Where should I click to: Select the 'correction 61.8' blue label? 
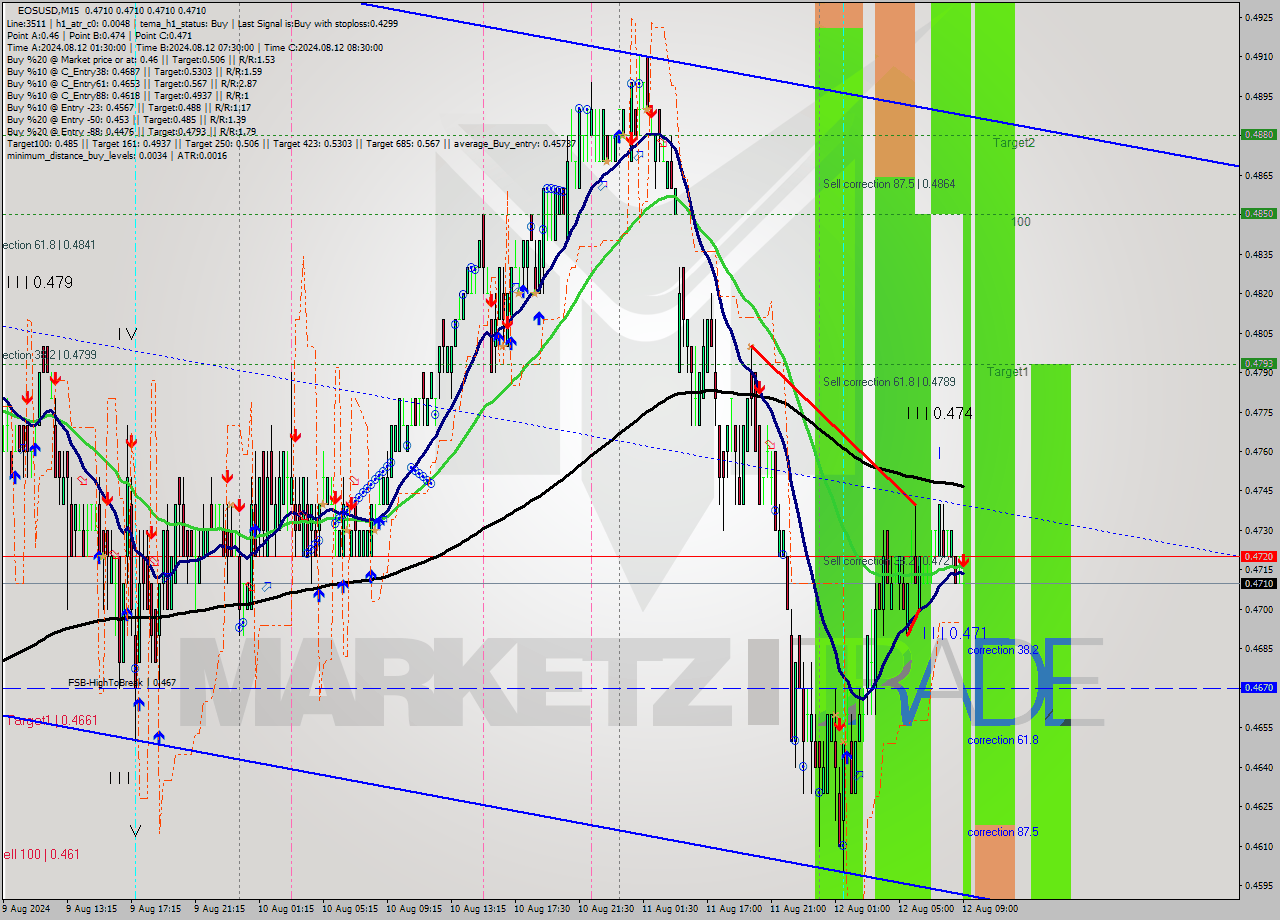[x=1003, y=740]
